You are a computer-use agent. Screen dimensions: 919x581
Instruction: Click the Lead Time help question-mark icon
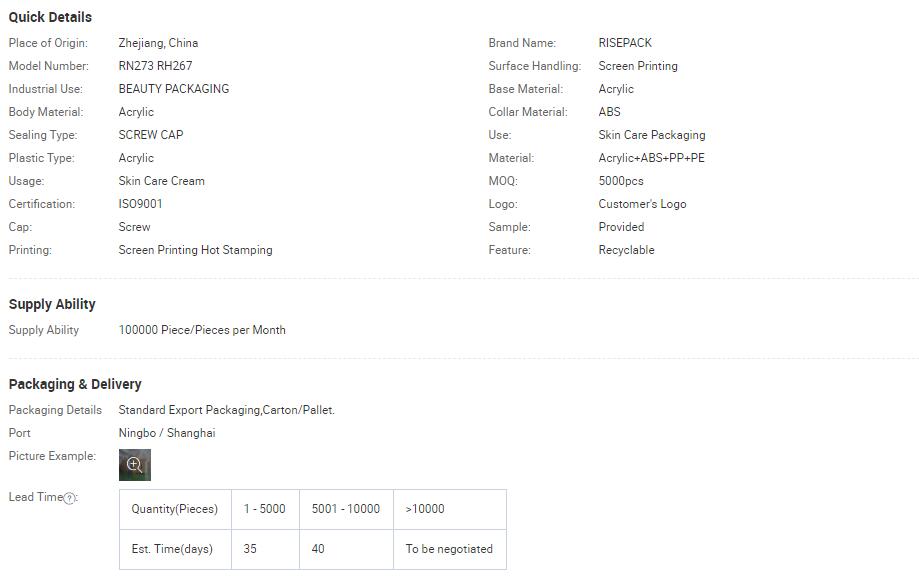click(x=69, y=498)
